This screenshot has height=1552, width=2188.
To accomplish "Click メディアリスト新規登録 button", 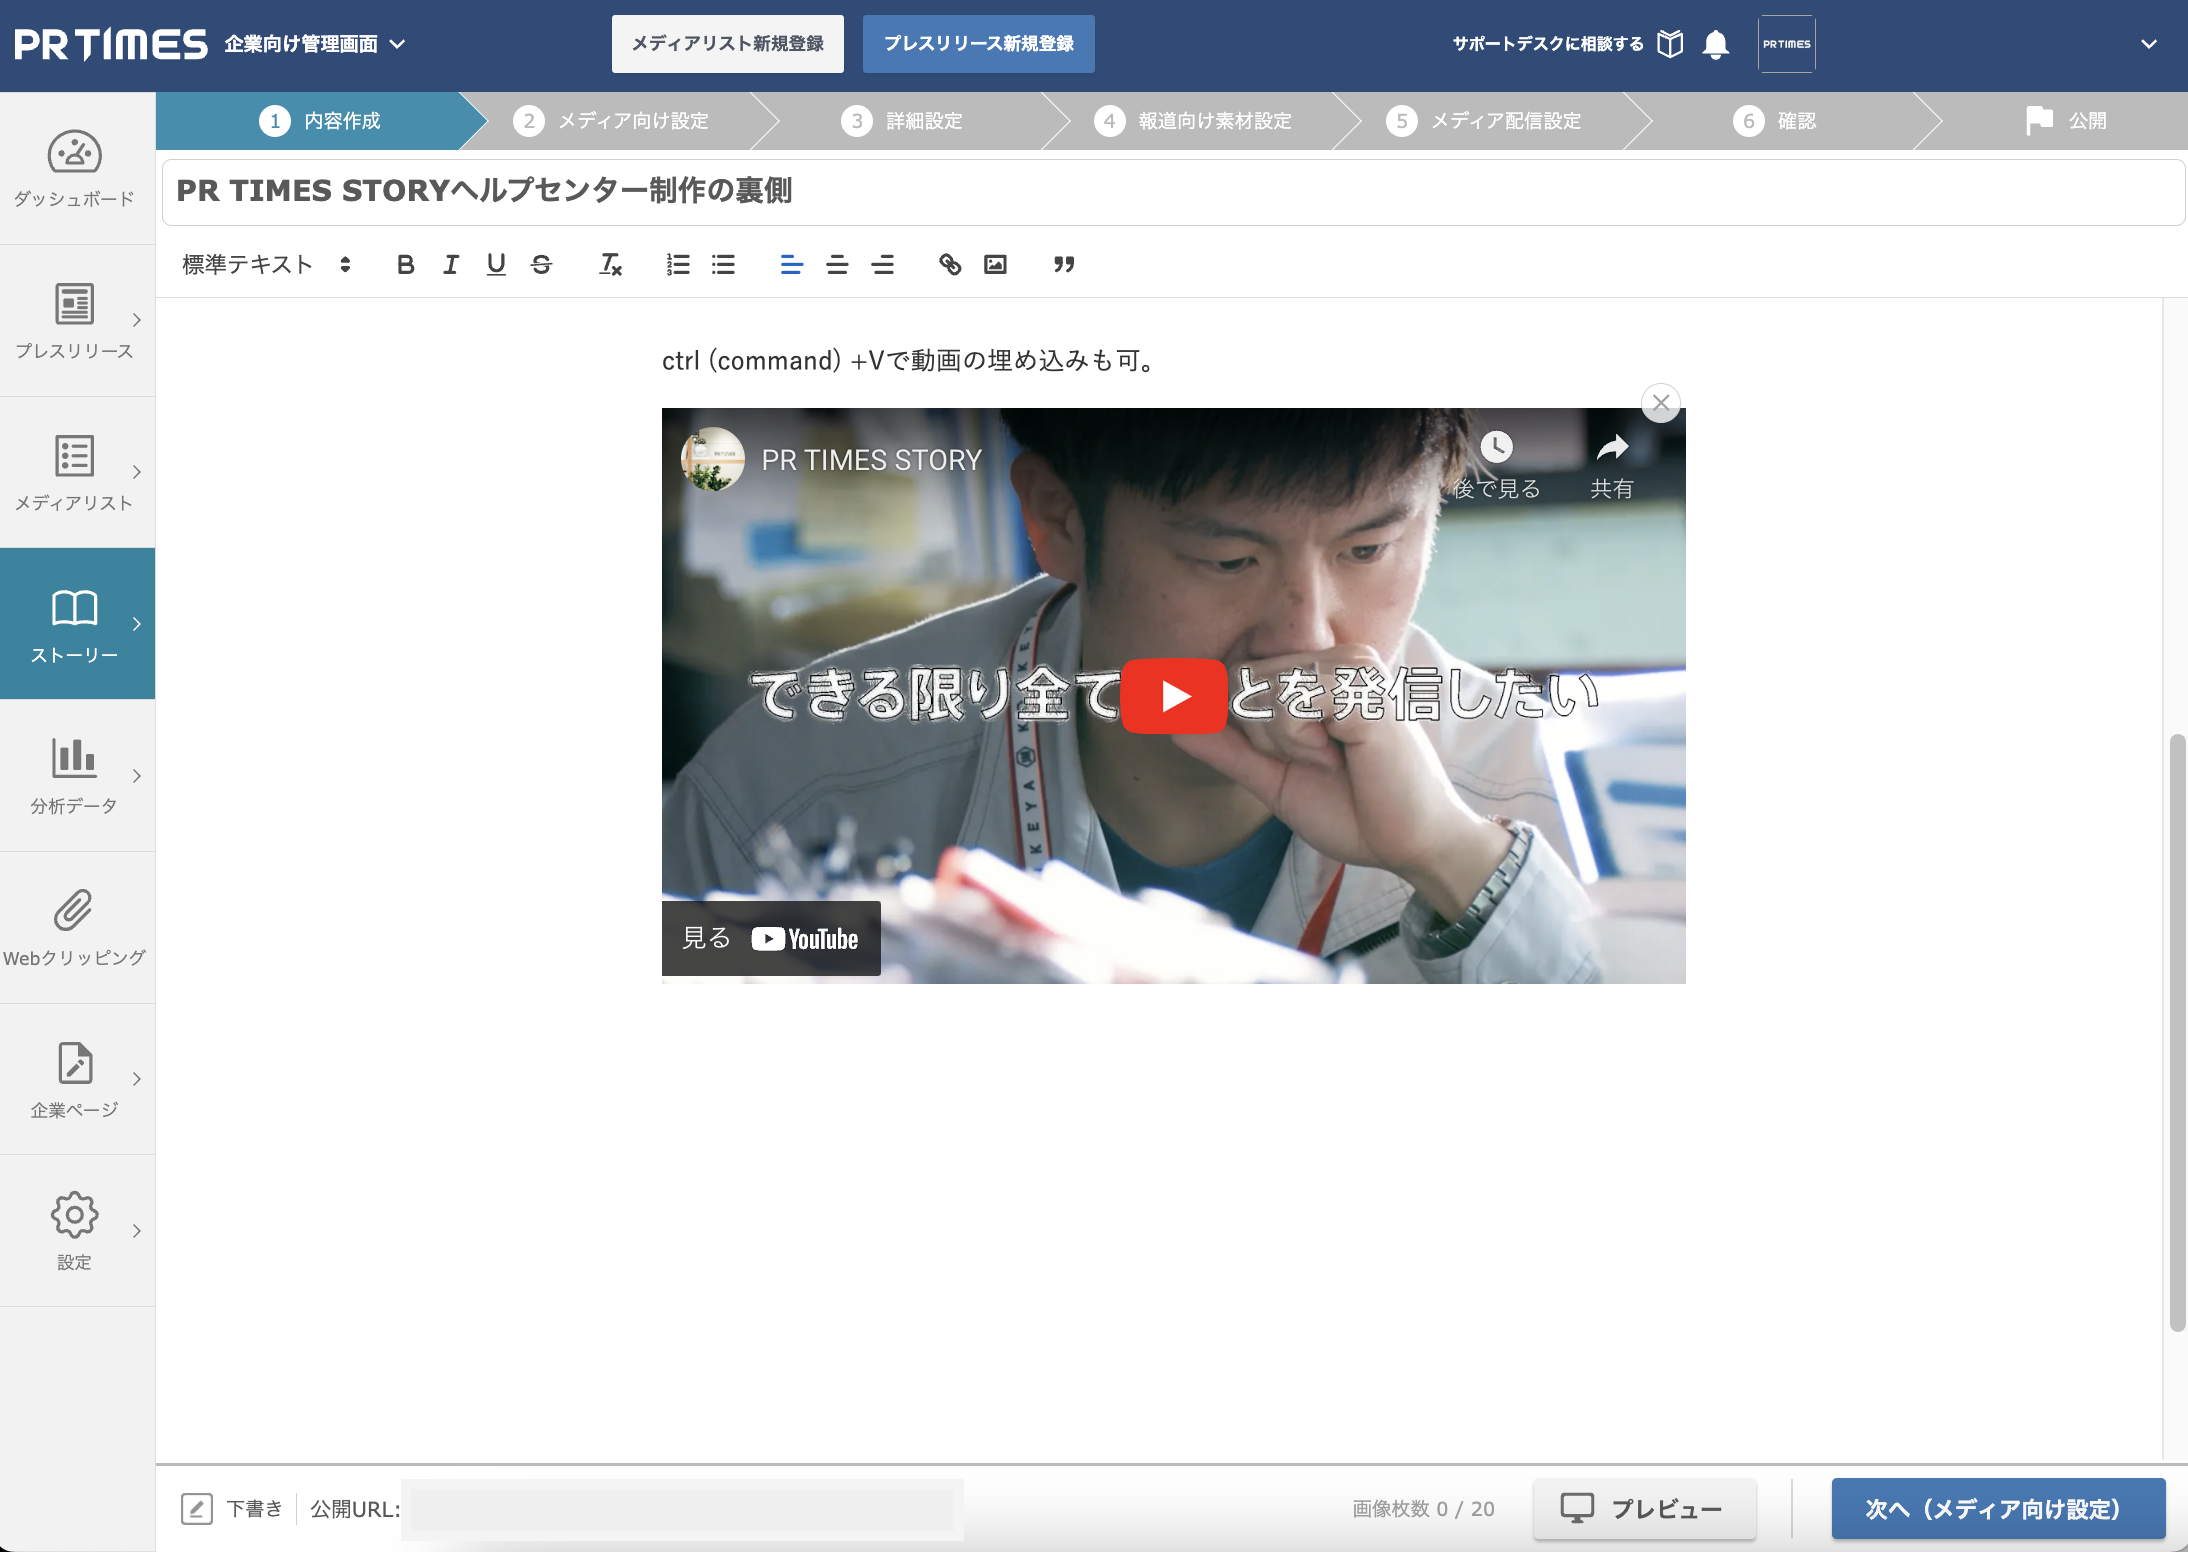I will tap(728, 44).
